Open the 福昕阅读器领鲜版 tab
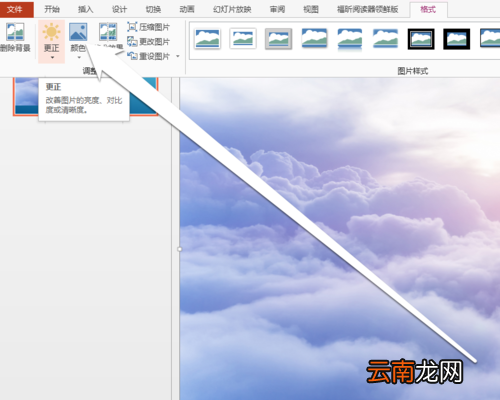 (368, 9)
